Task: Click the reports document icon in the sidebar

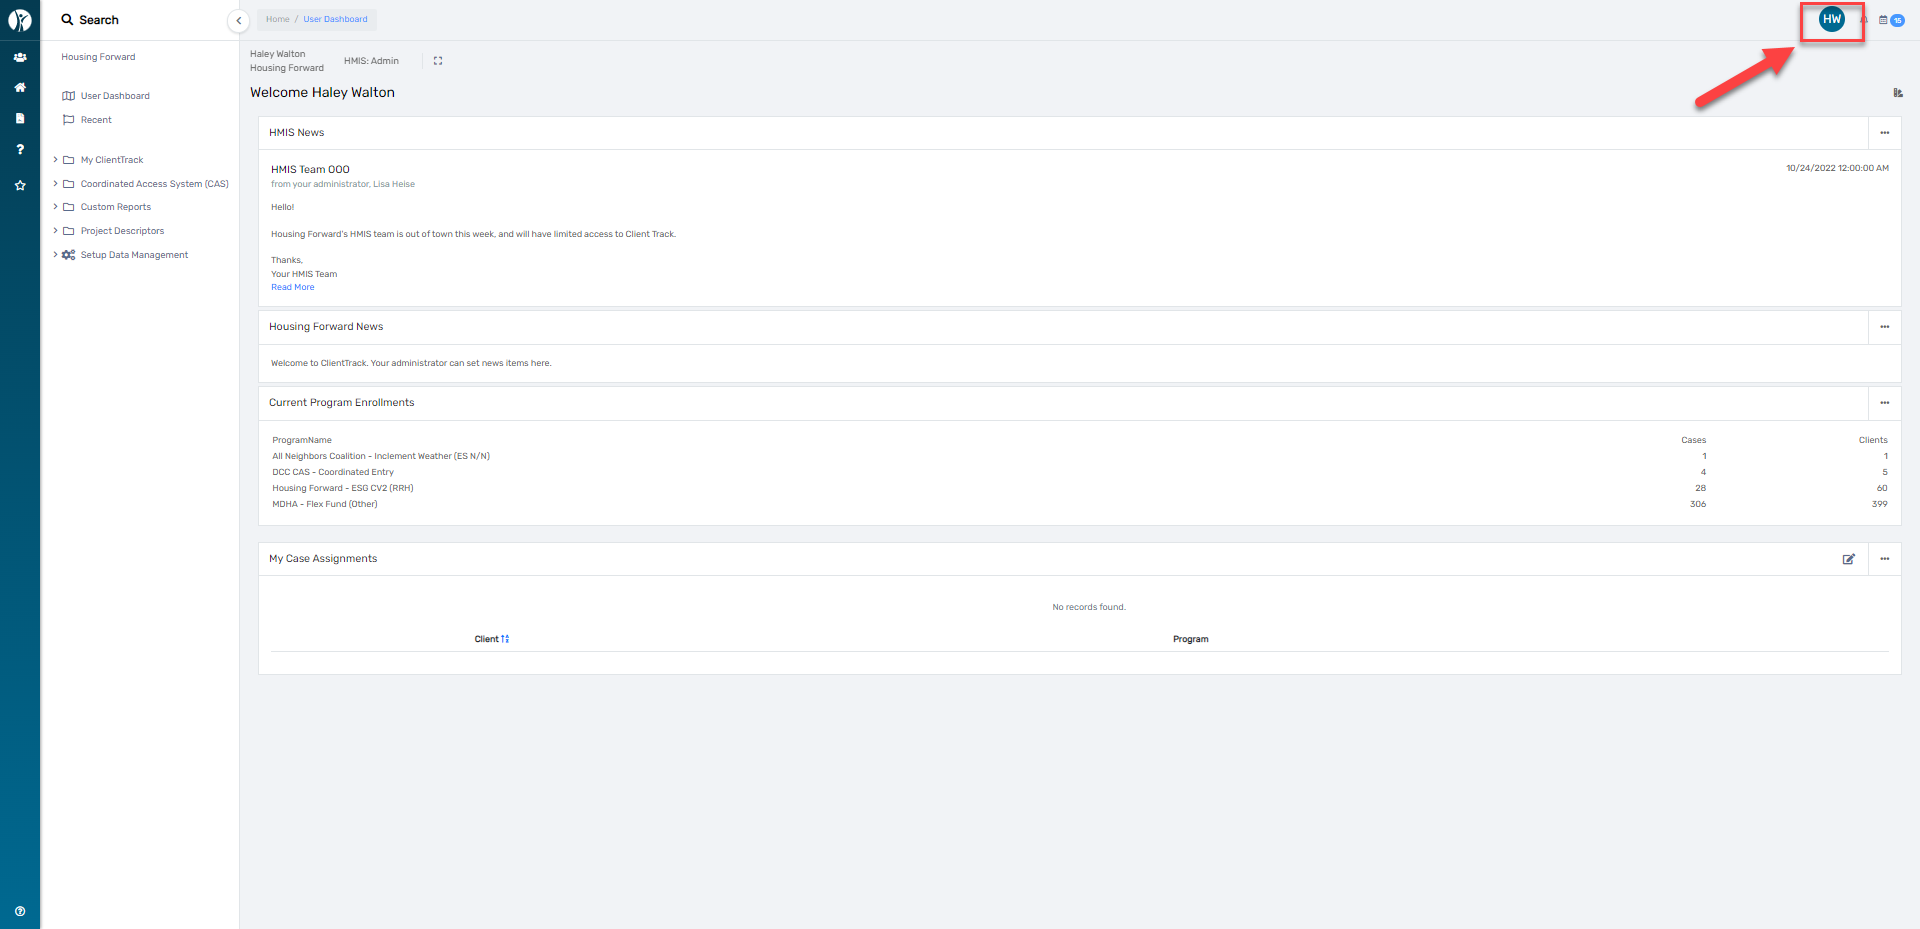Action: pos(20,118)
